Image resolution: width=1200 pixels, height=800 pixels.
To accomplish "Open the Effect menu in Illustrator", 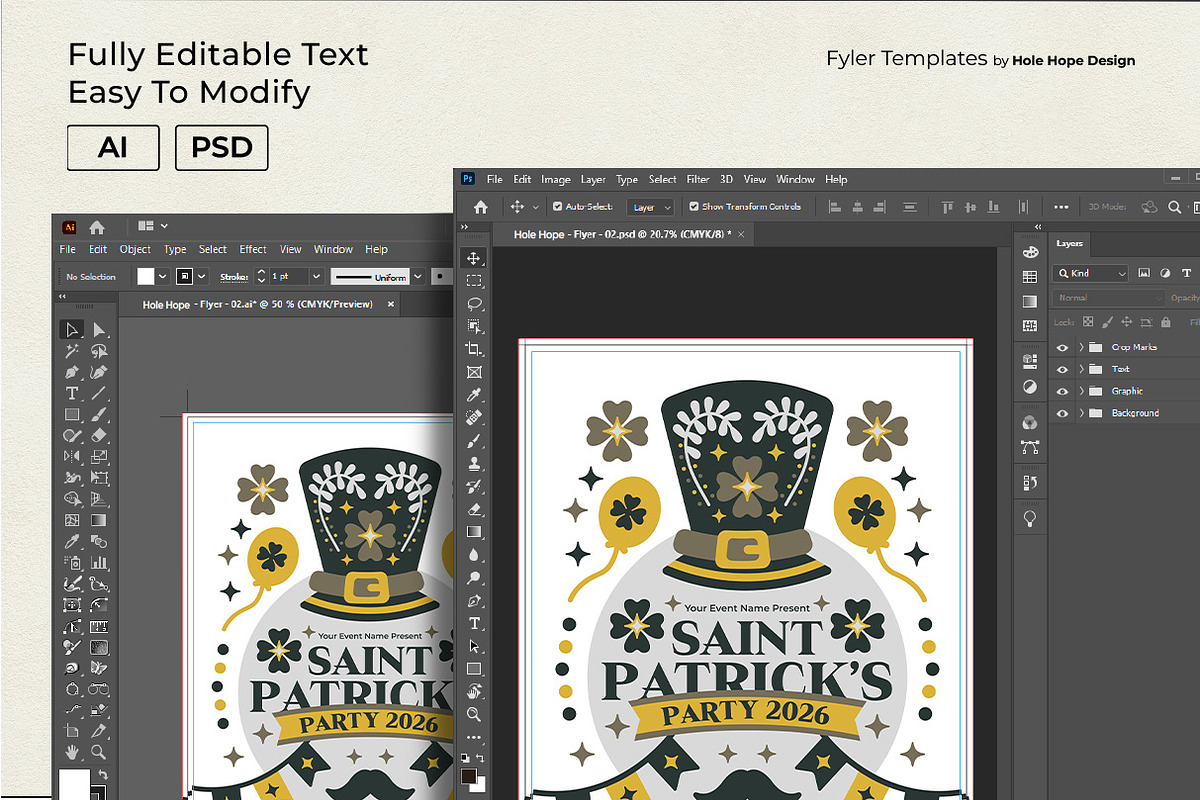I will pos(253,249).
